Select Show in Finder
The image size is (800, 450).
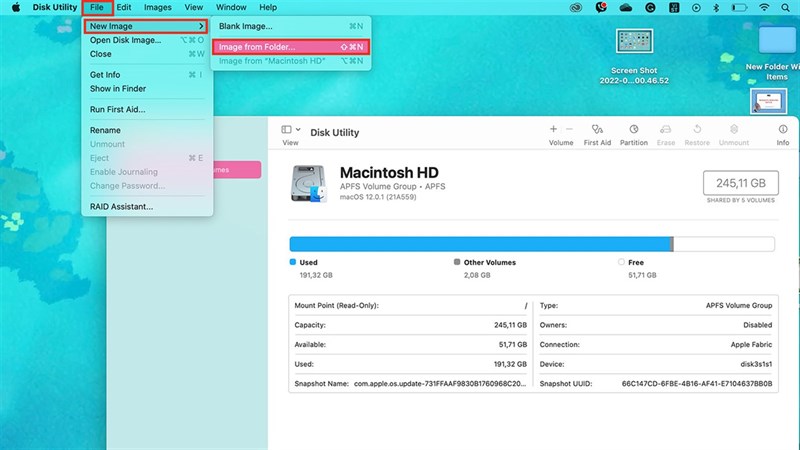coord(146,88)
